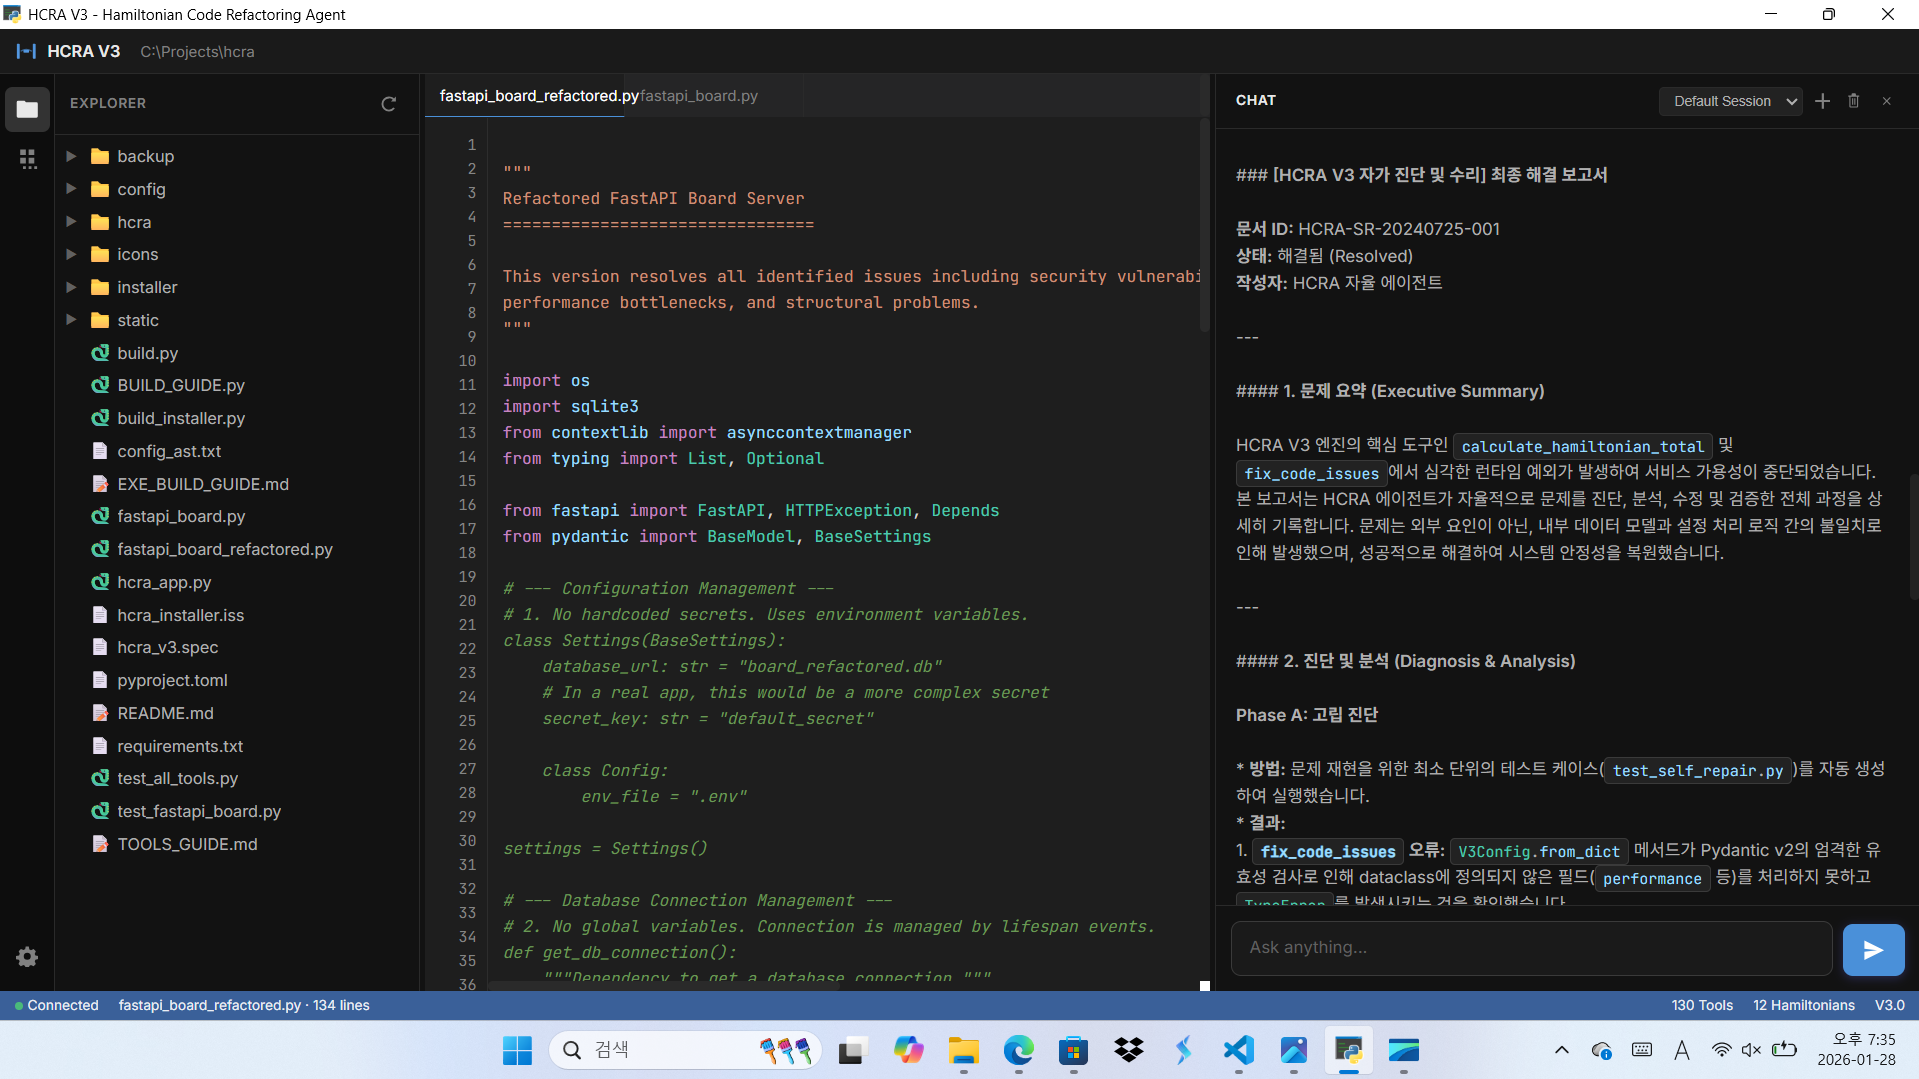Send the chat message with arrow button
1919x1079 pixels.
coord(1873,949)
